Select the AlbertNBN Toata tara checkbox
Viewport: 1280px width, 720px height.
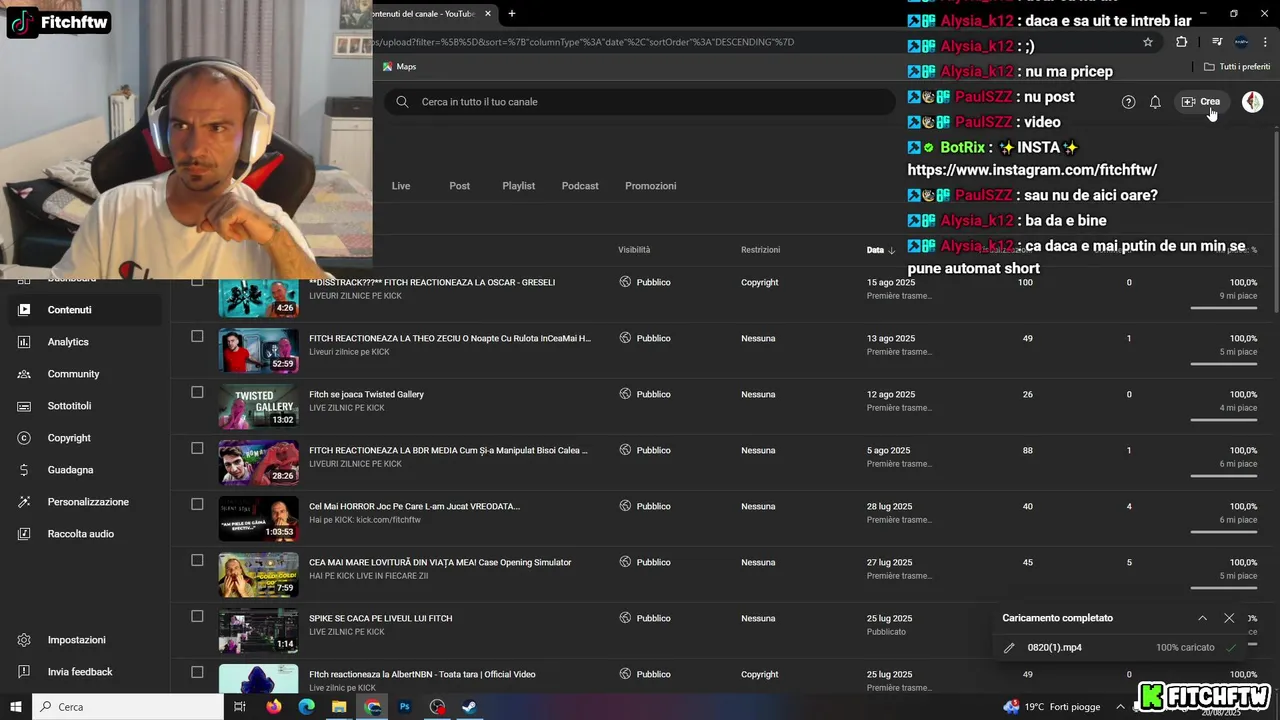coord(197,672)
